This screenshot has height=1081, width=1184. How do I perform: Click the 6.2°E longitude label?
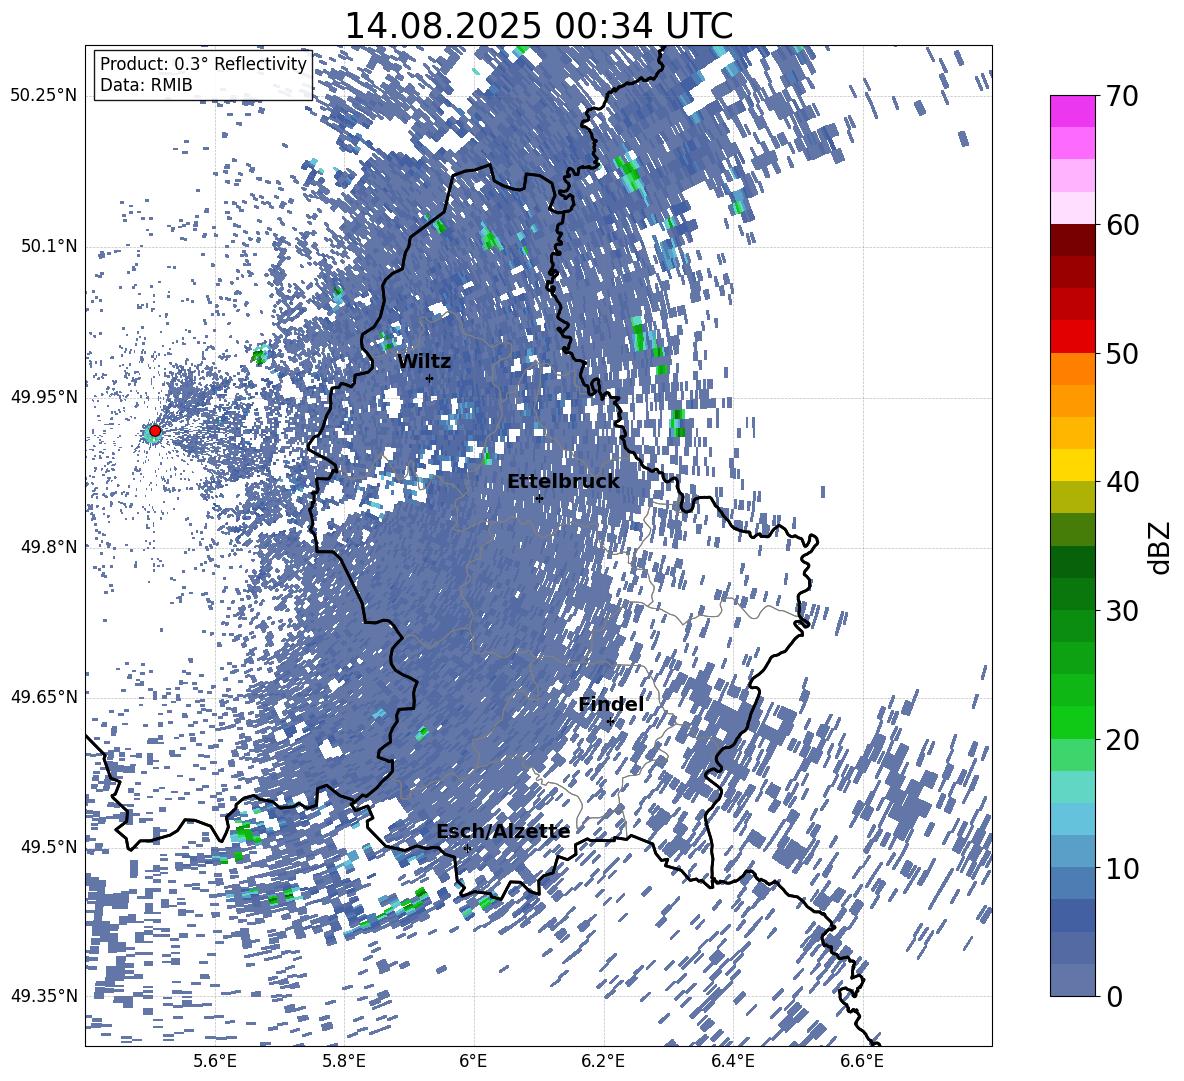tap(603, 1061)
